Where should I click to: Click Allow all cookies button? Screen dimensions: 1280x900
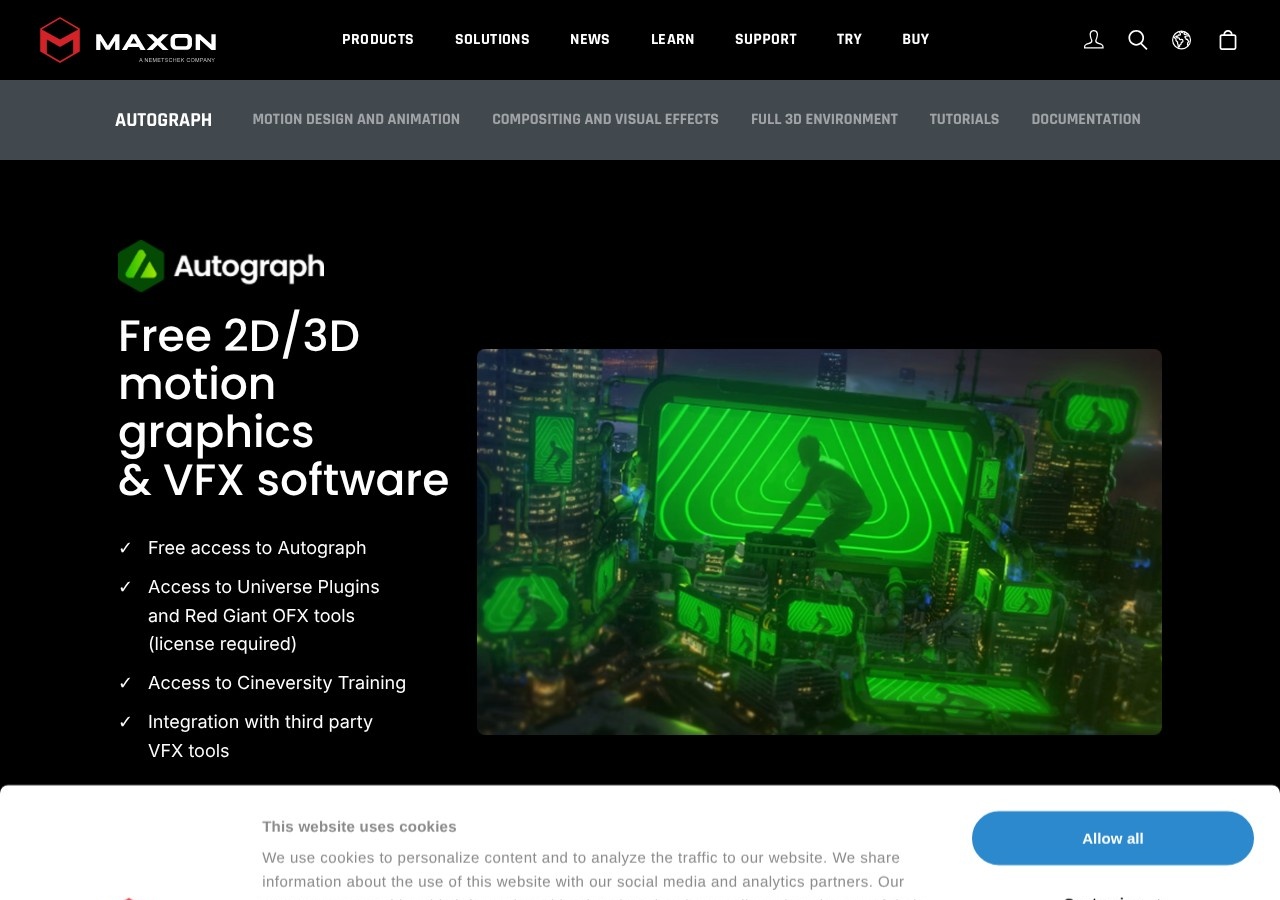click(x=1113, y=838)
